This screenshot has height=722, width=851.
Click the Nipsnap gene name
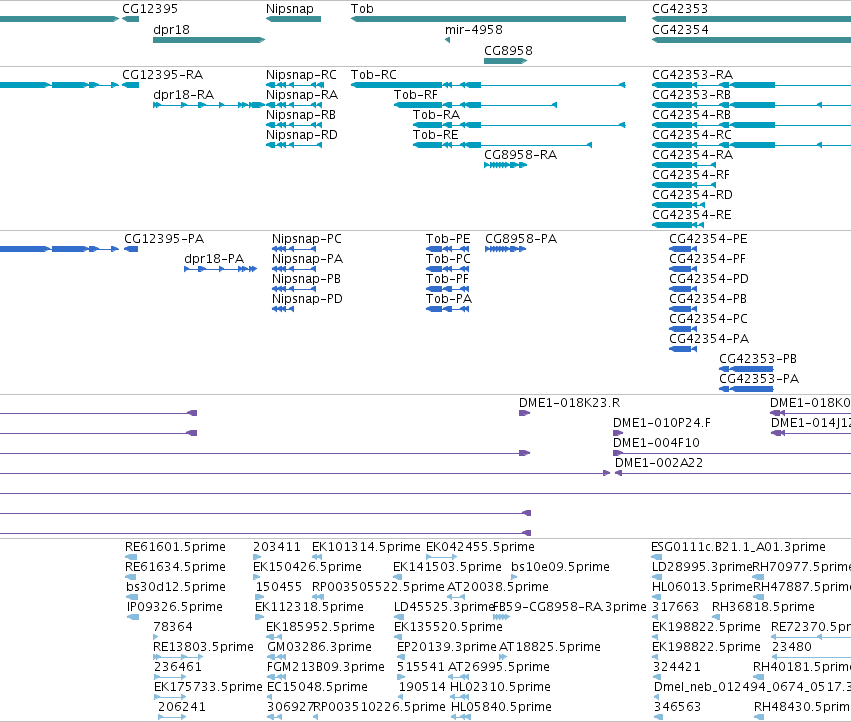(289, 9)
